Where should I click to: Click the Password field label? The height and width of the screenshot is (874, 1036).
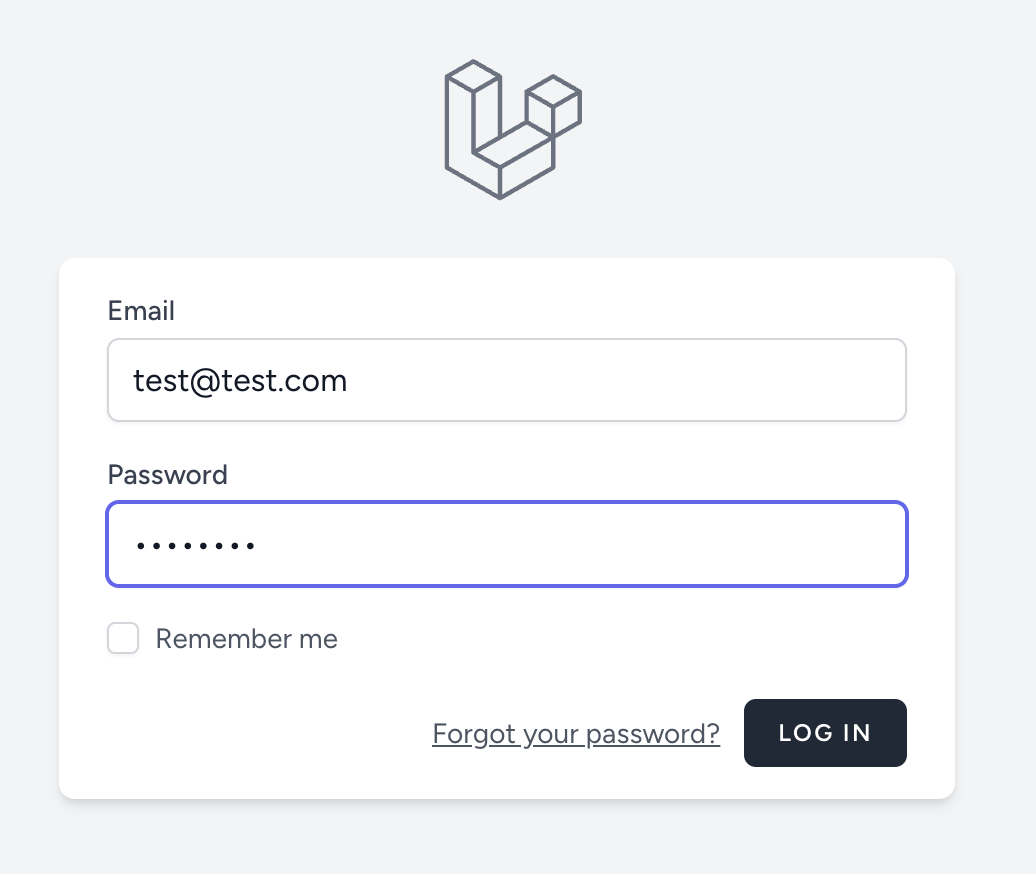(167, 474)
